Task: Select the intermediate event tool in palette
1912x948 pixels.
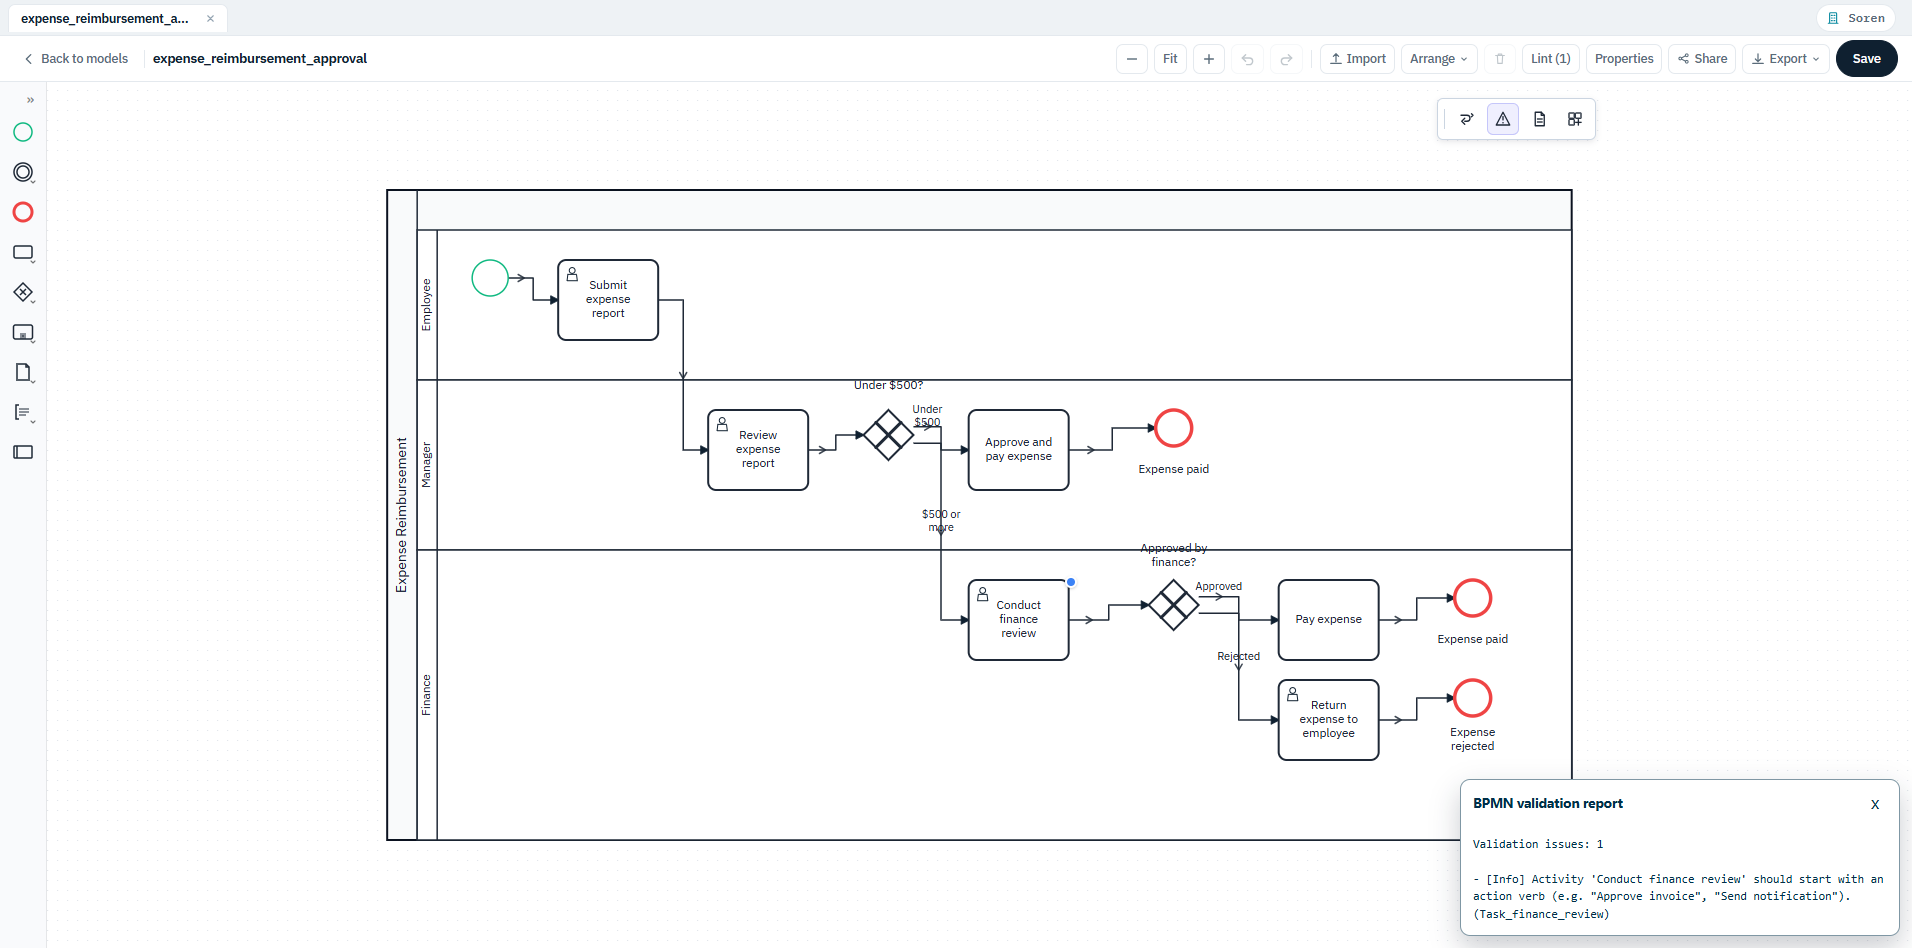Action: (x=23, y=172)
